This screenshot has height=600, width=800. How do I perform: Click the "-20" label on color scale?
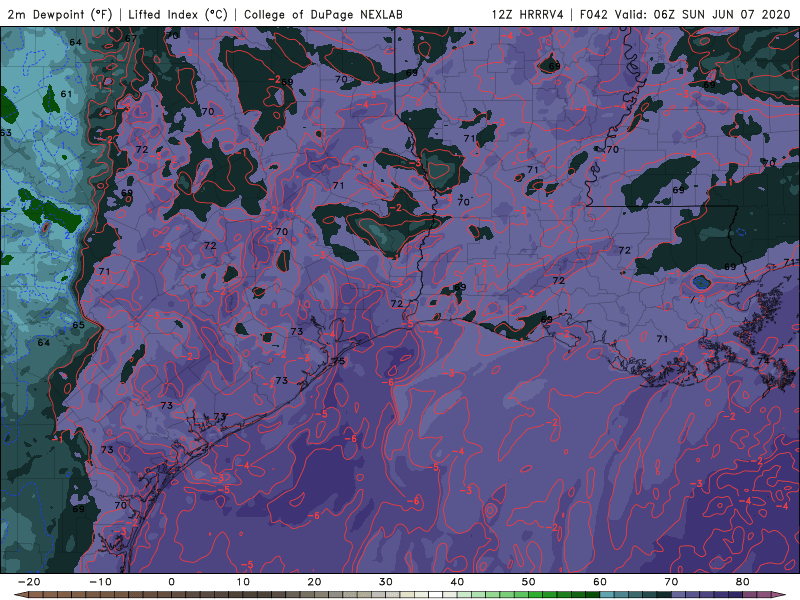[29, 582]
